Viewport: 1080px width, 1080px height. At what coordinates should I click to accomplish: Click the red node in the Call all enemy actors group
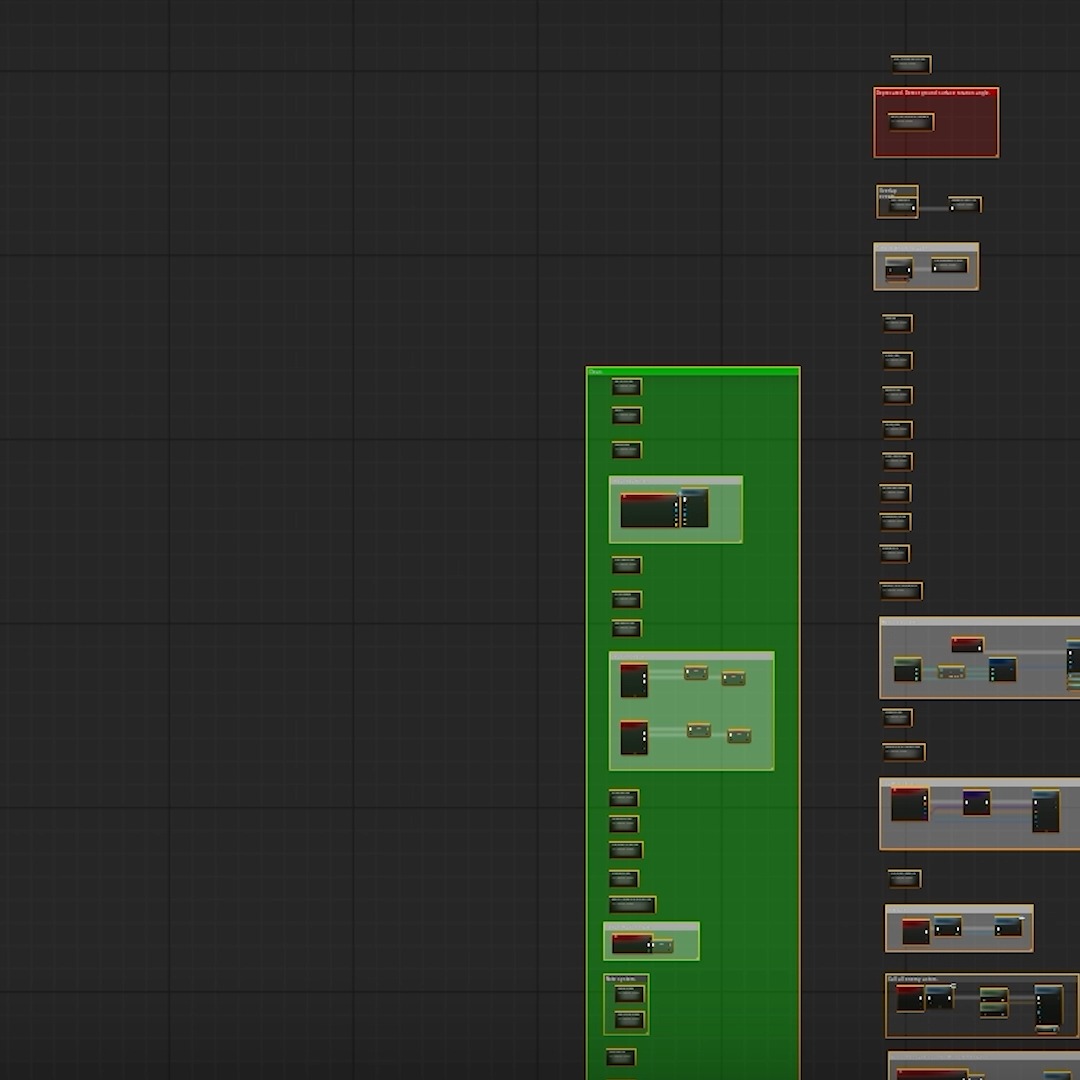click(x=908, y=996)
